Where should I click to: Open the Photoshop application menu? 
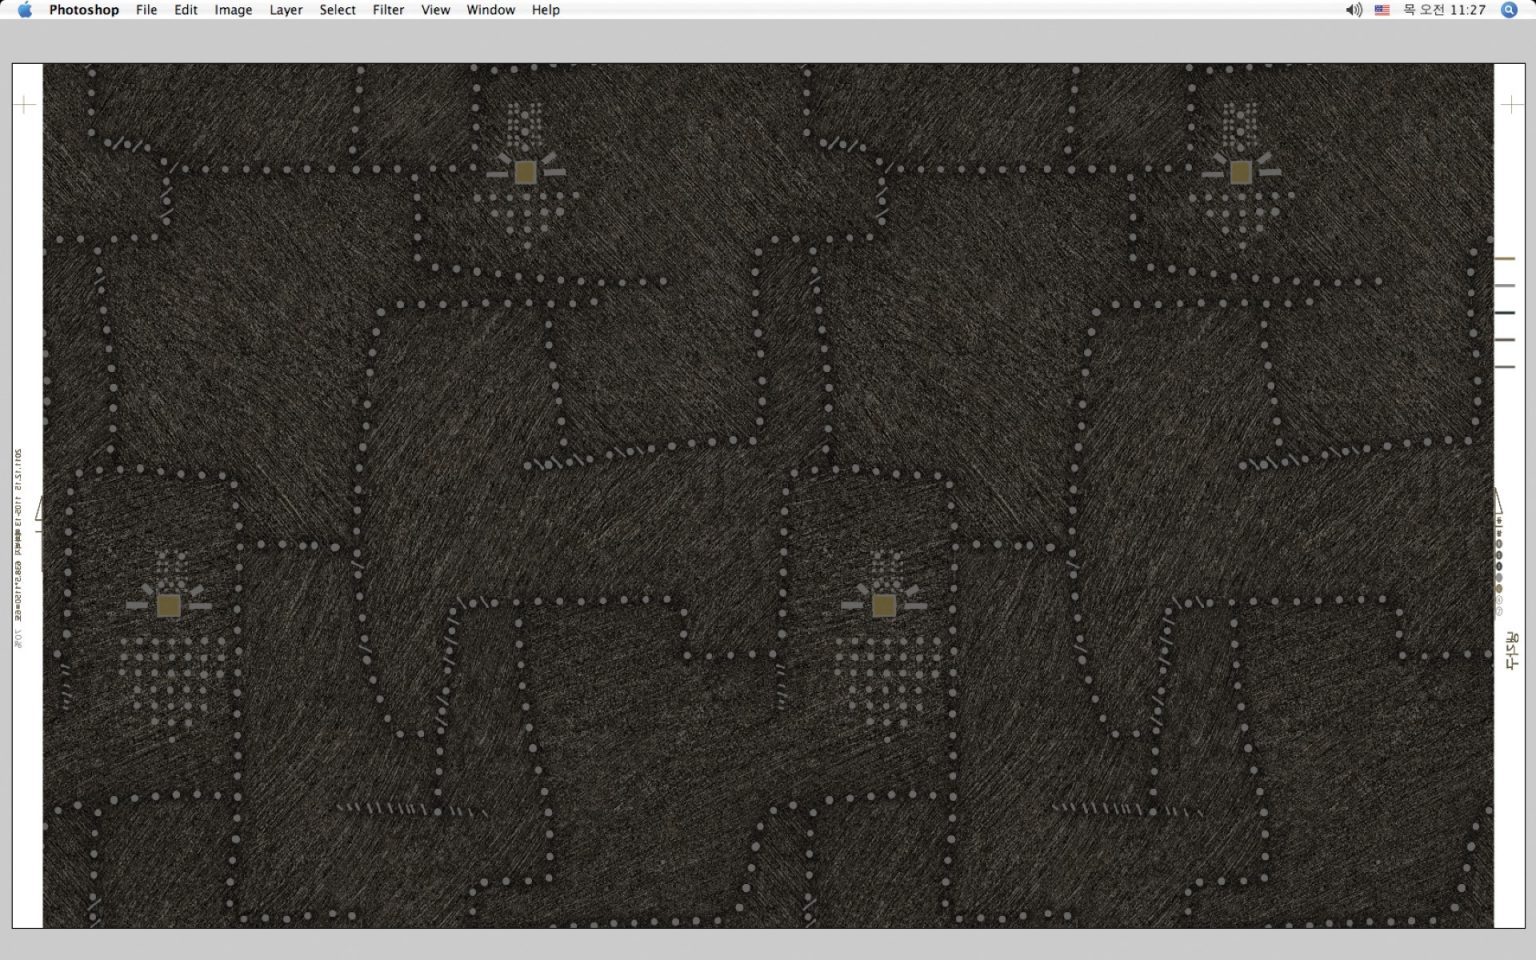(84, 10)
